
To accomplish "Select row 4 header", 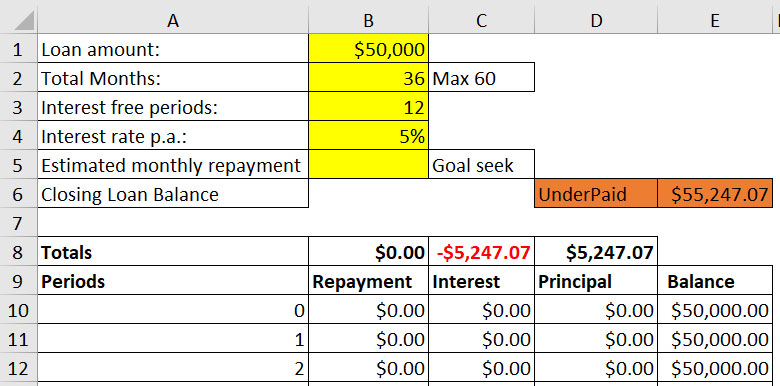I will click(x=18, y=135).
